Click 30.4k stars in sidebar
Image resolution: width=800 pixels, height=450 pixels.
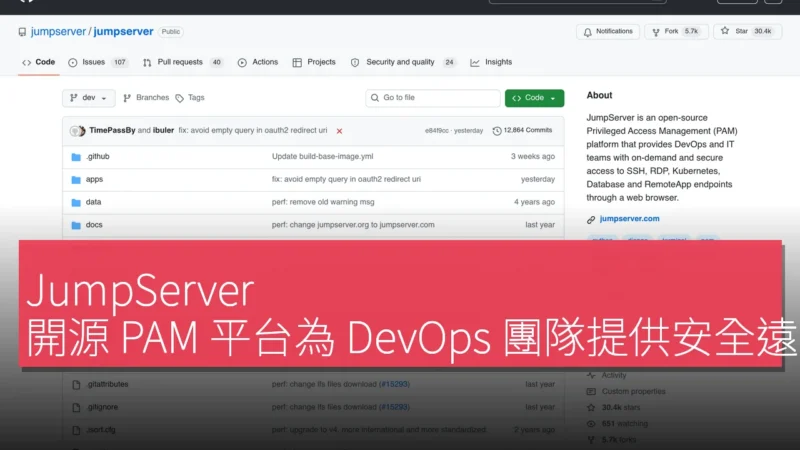pos(620,408)
